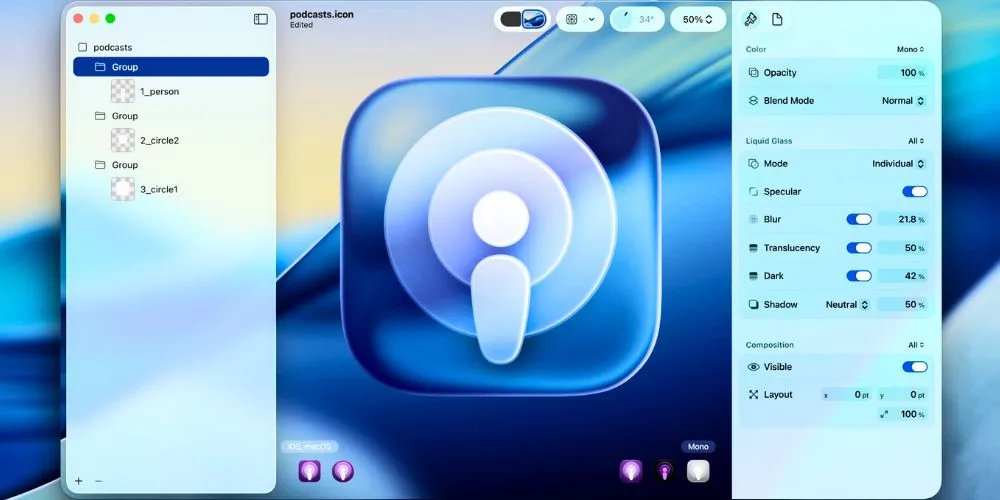This screenshot has height=500, width=1000.
Task: Select the 2_circle2 layer
Action: coord(159,140)
